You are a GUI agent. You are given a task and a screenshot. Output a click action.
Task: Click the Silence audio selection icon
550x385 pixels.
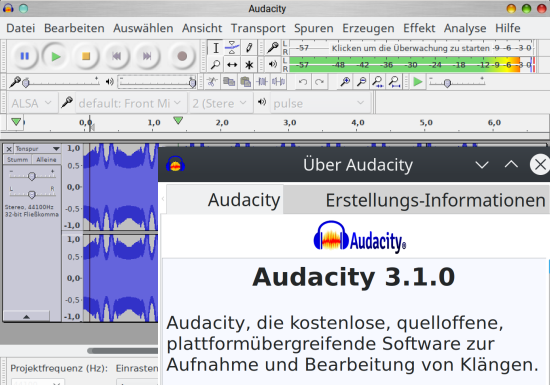click(279, 82)
